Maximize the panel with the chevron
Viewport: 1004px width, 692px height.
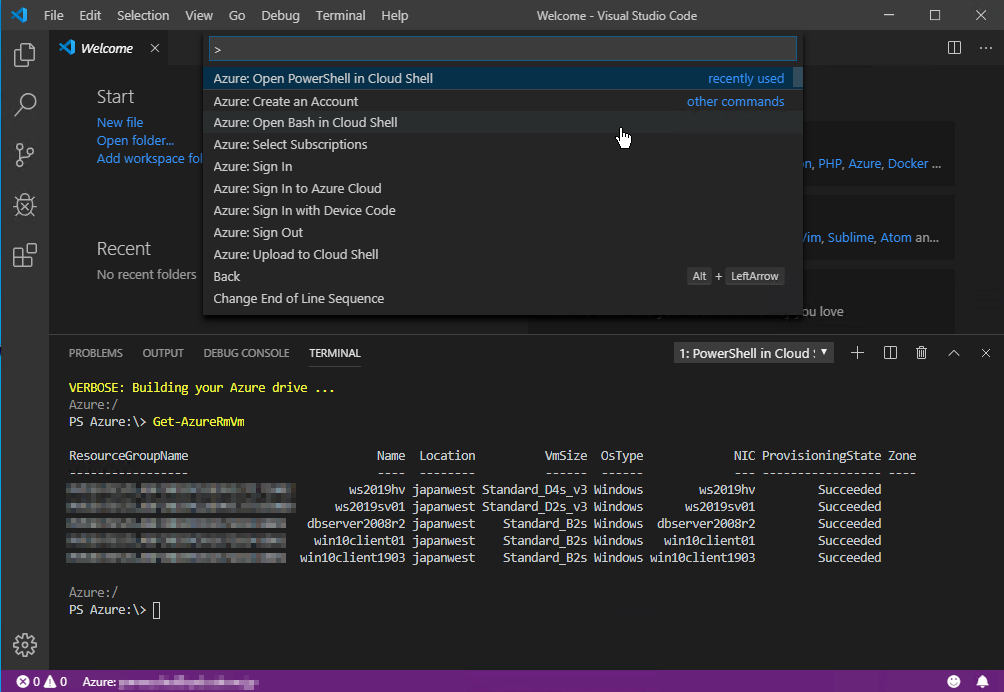pos(953,352)
